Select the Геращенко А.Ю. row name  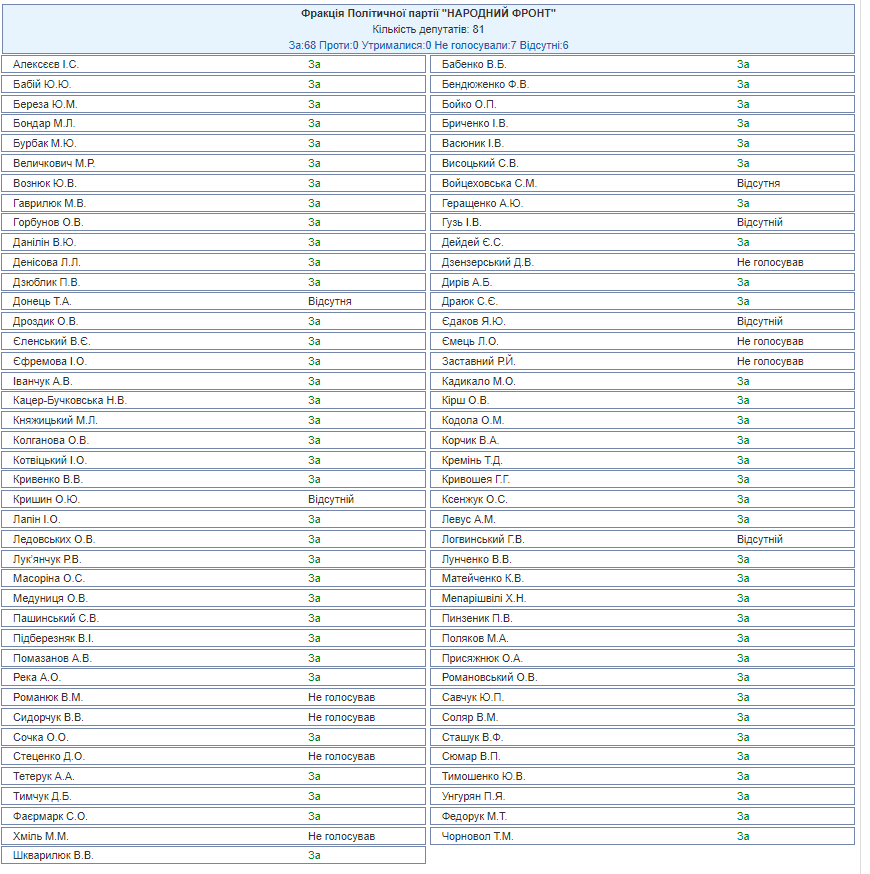point(483,203)
